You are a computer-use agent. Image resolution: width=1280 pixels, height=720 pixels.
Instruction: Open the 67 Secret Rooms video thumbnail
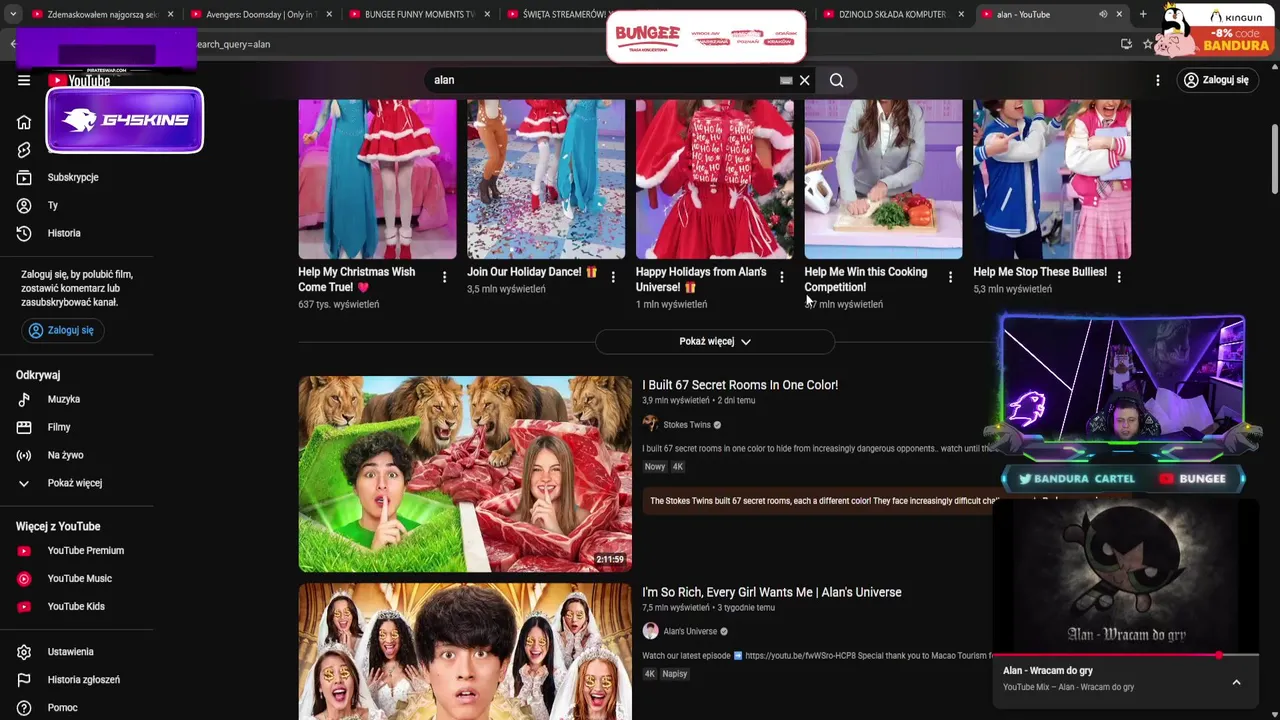(465, 474)
